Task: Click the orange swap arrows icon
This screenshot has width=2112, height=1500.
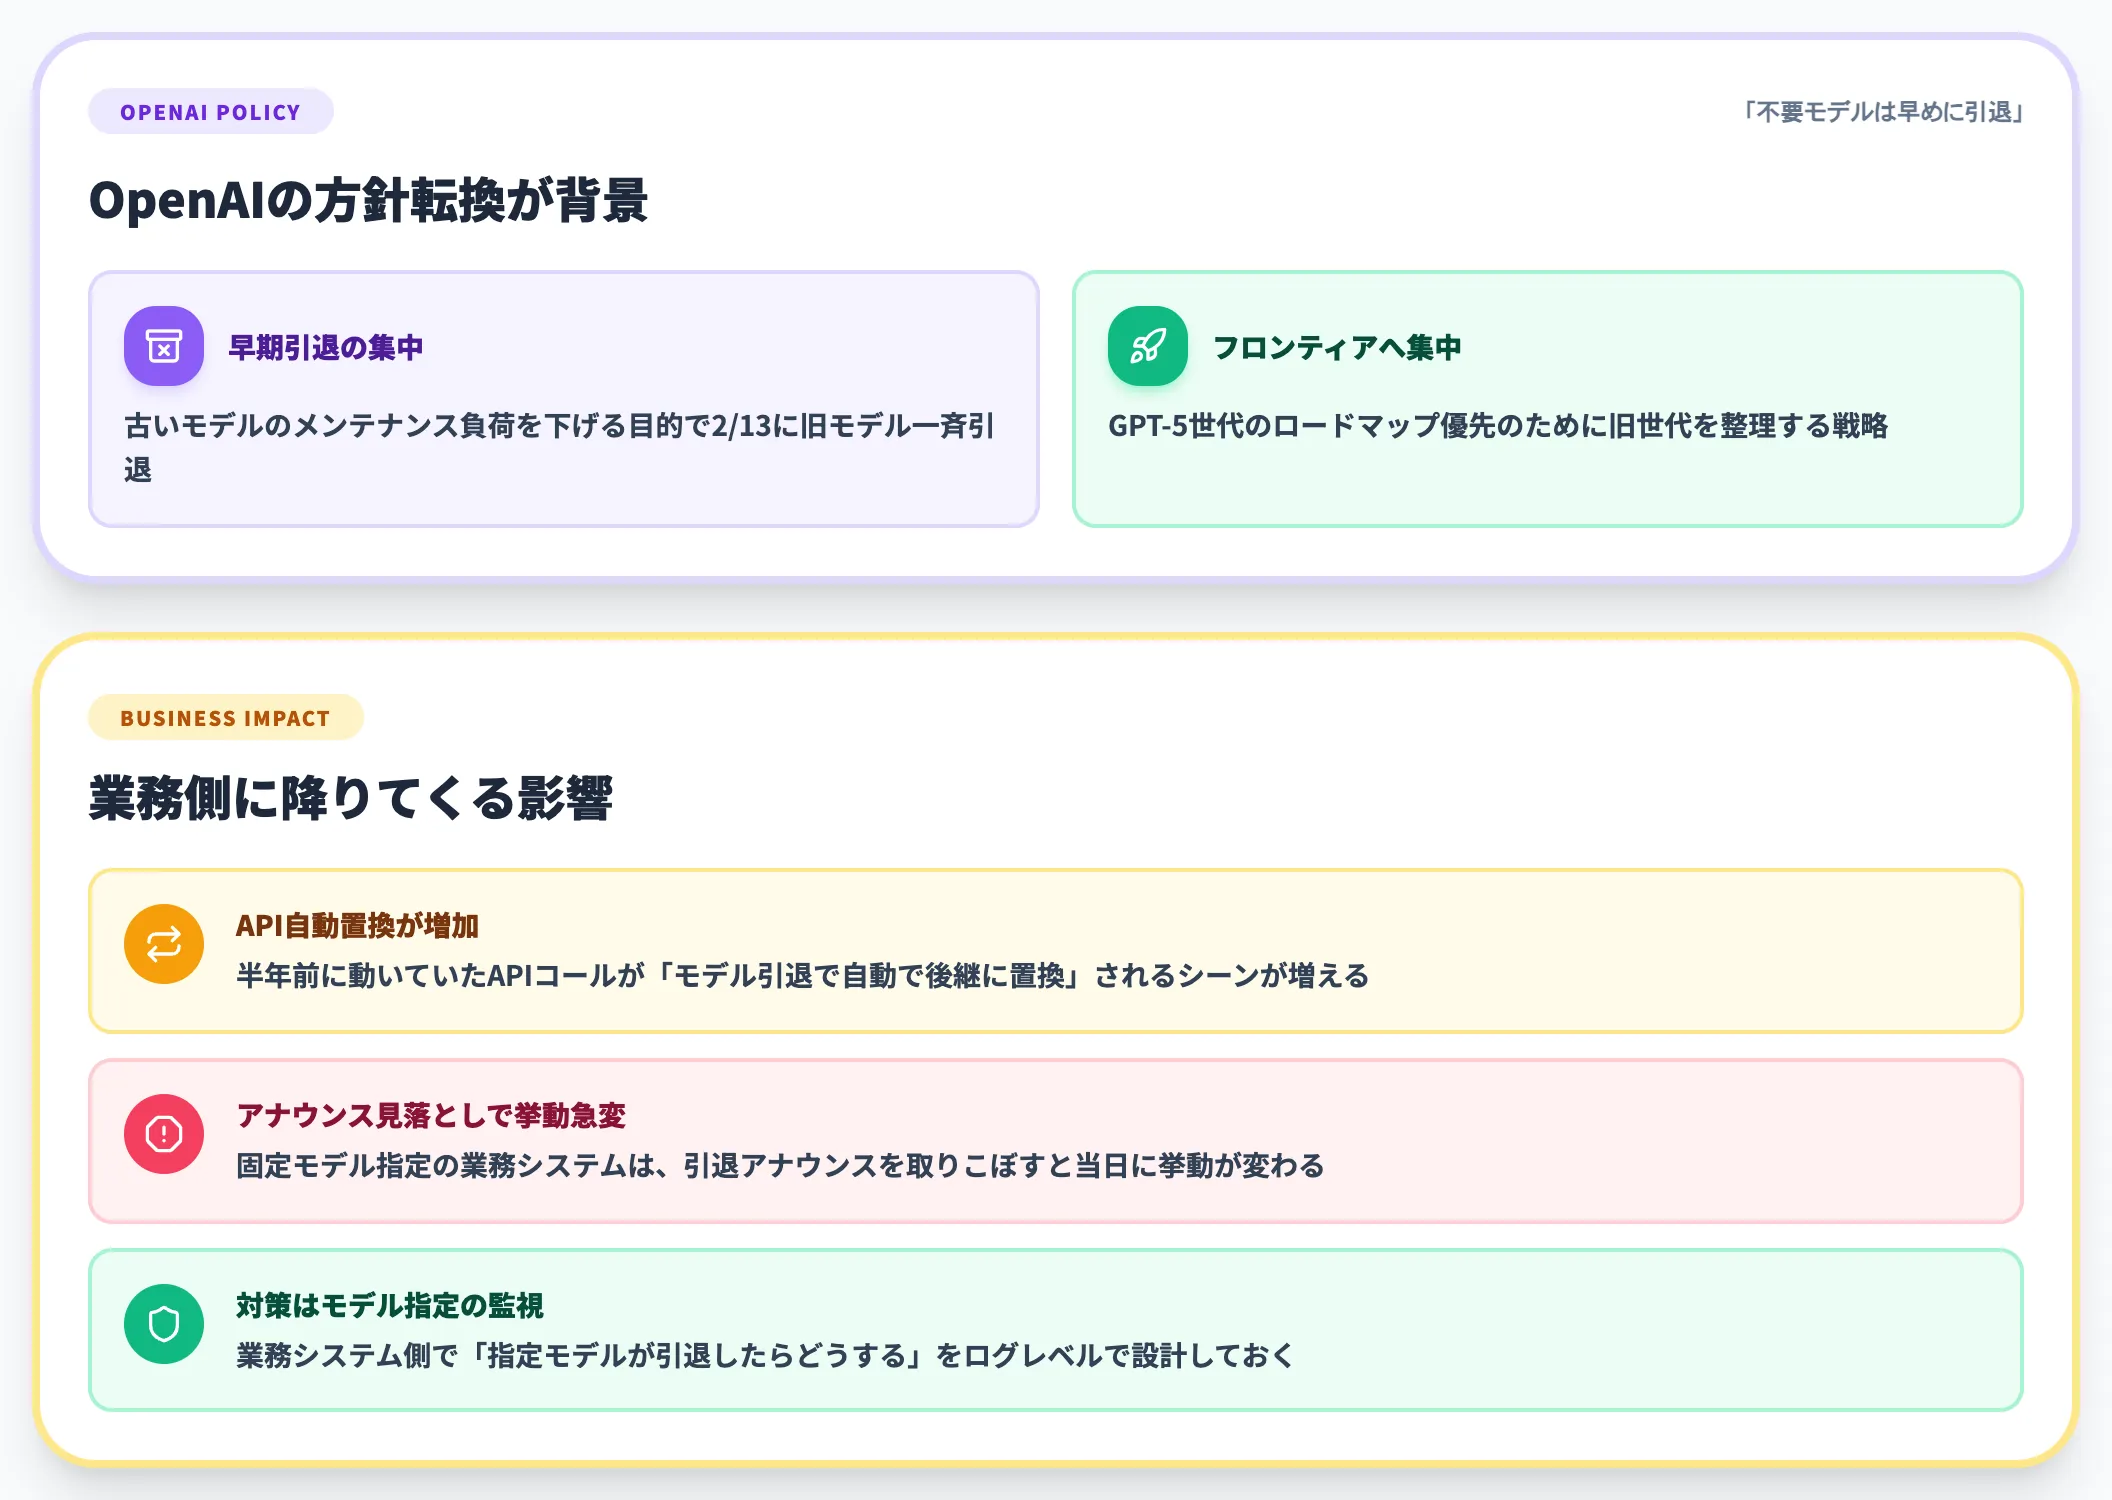Action: click(x=164, y=944)
